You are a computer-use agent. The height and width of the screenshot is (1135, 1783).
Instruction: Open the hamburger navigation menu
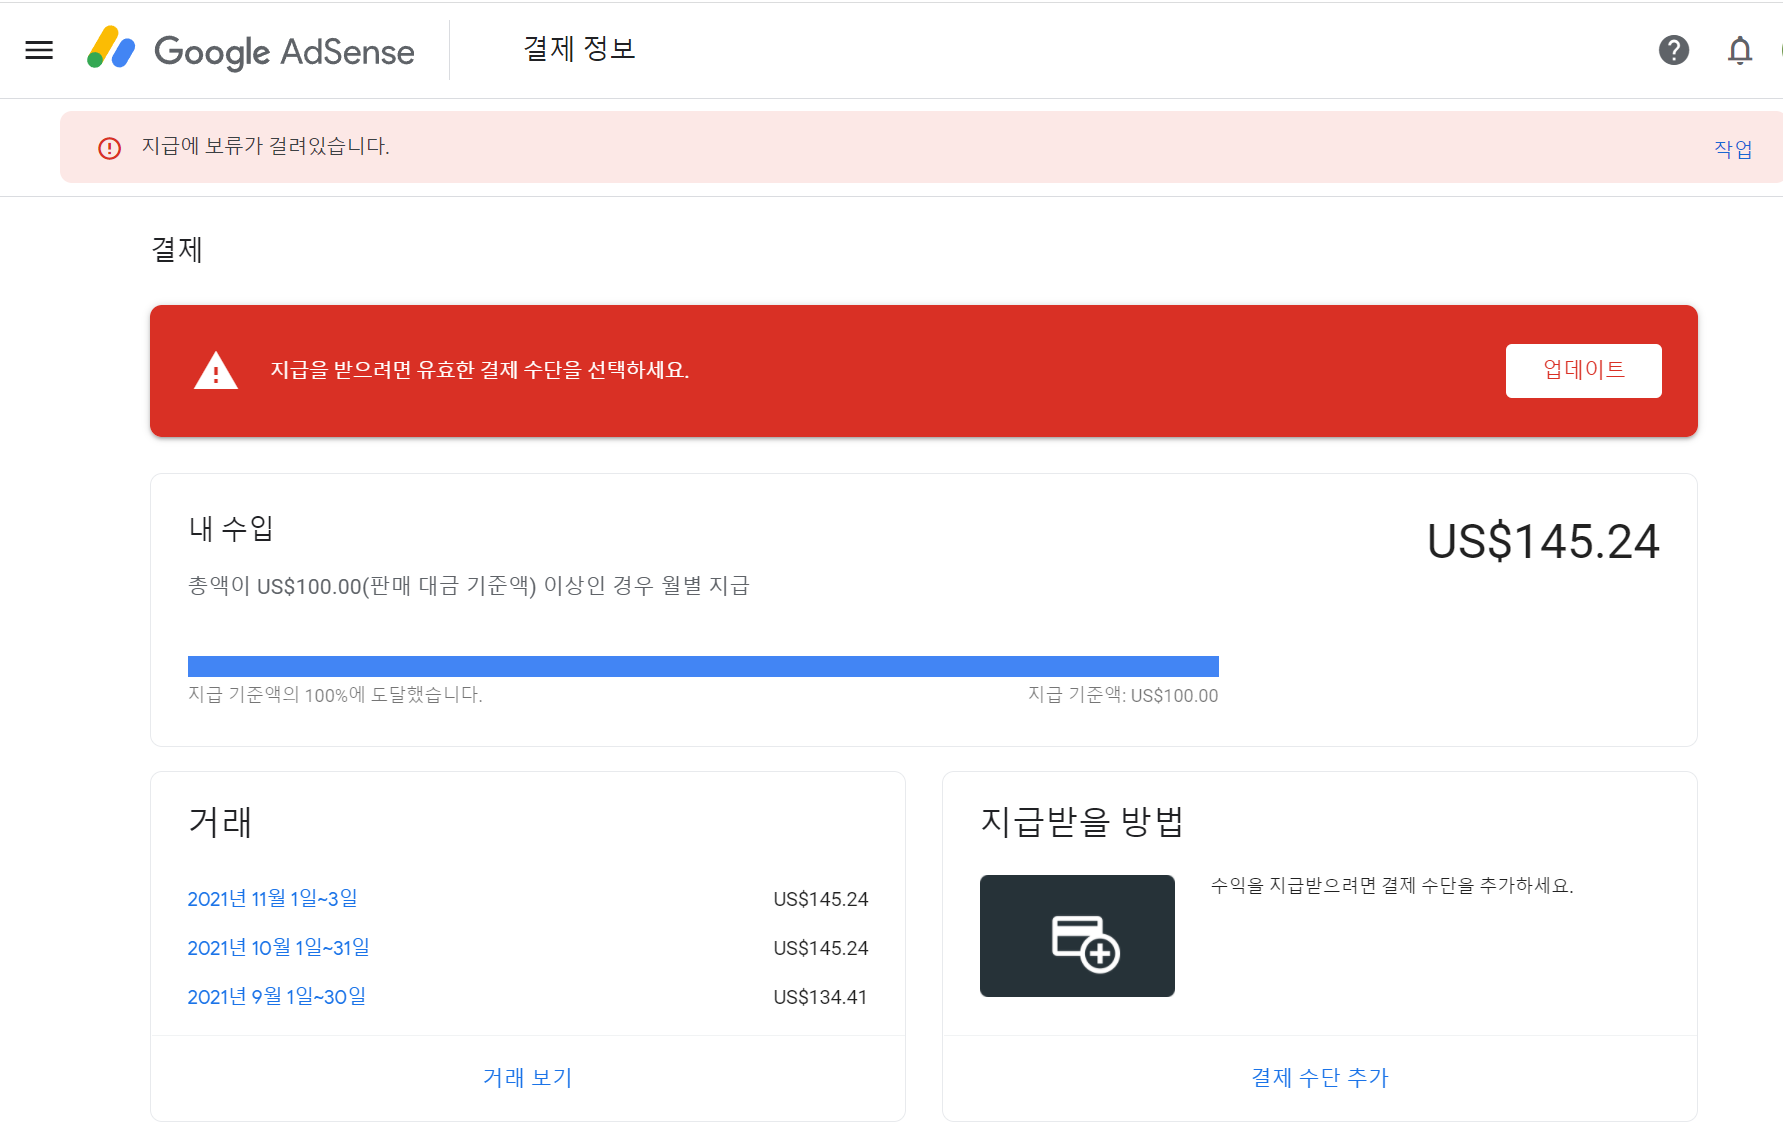[39, 50]
